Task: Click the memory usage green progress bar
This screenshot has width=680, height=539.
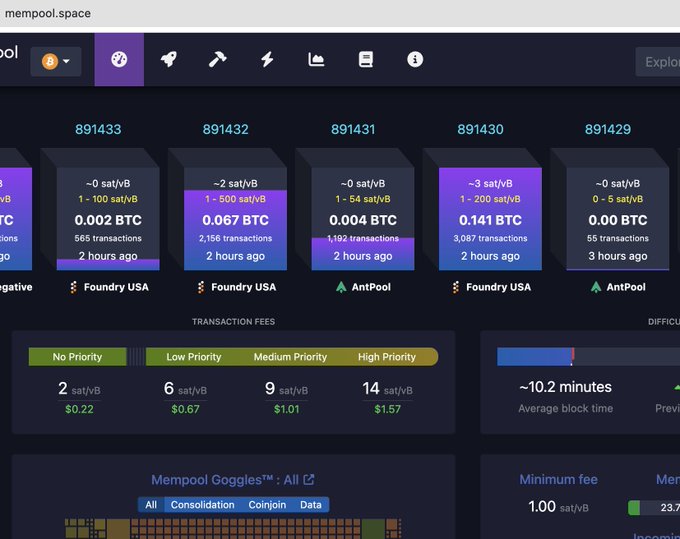Action: click(x=634, y=508)
